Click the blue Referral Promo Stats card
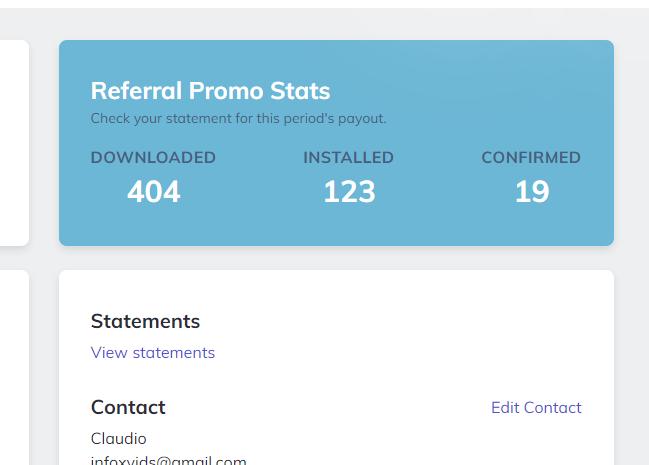Screen dimensions: 649x465 (x=337, y=143)
